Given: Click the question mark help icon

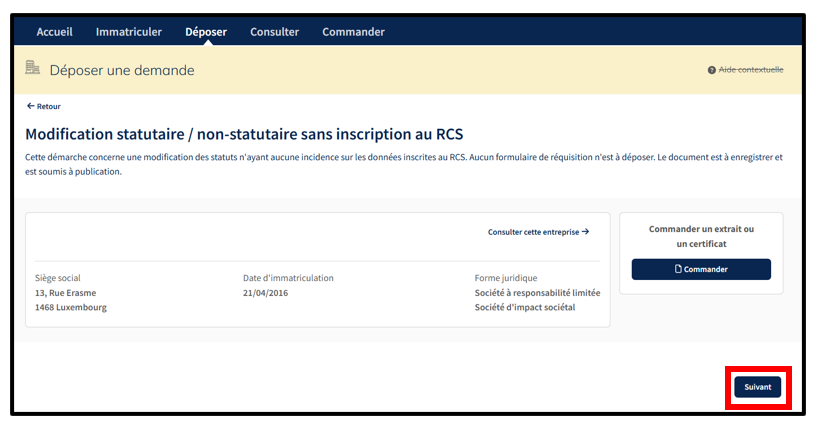Looking at the screenshot, I should [711, 70].
